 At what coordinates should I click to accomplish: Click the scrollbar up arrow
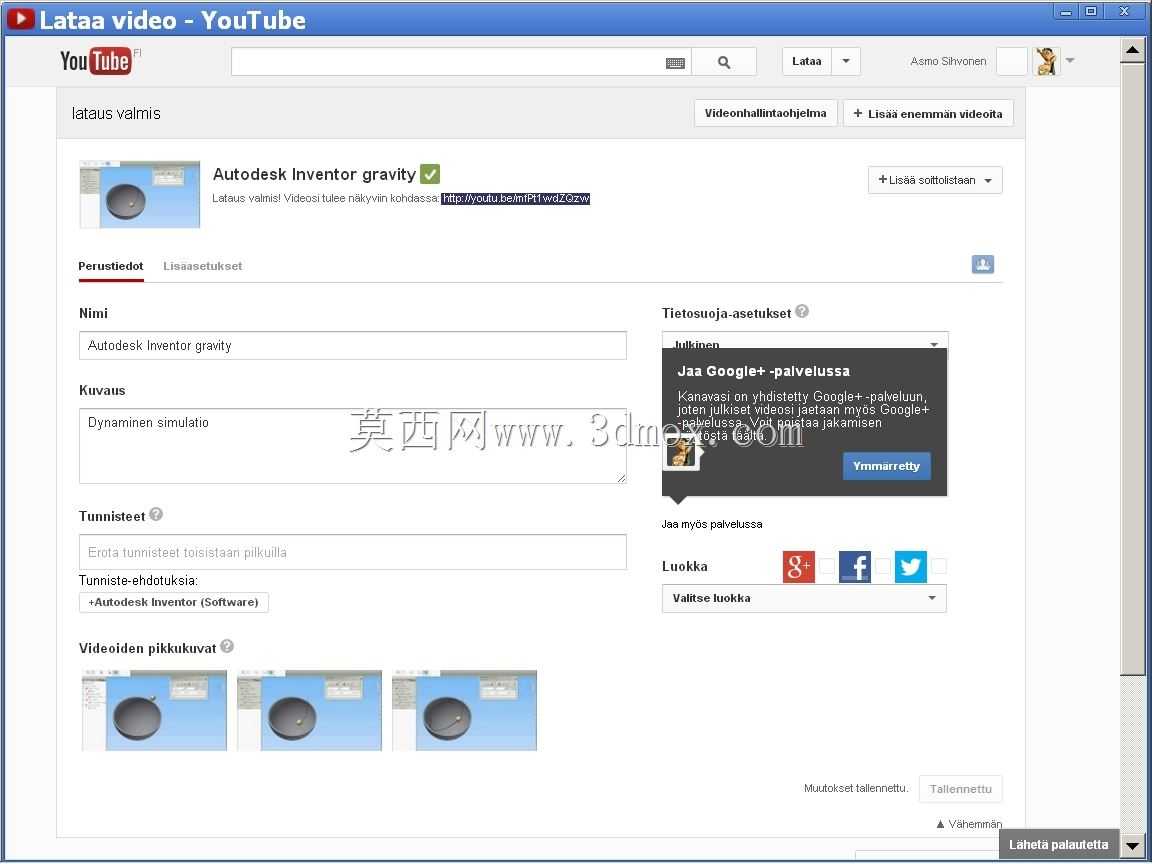1132,50
